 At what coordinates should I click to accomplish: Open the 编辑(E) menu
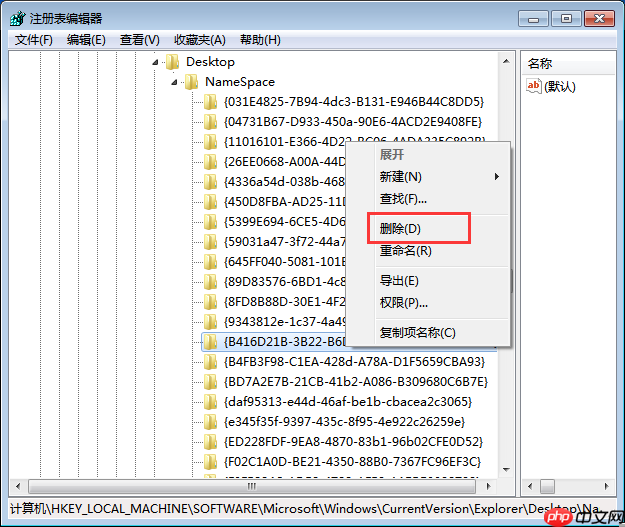pyautogui.click(x=86, y=40)
